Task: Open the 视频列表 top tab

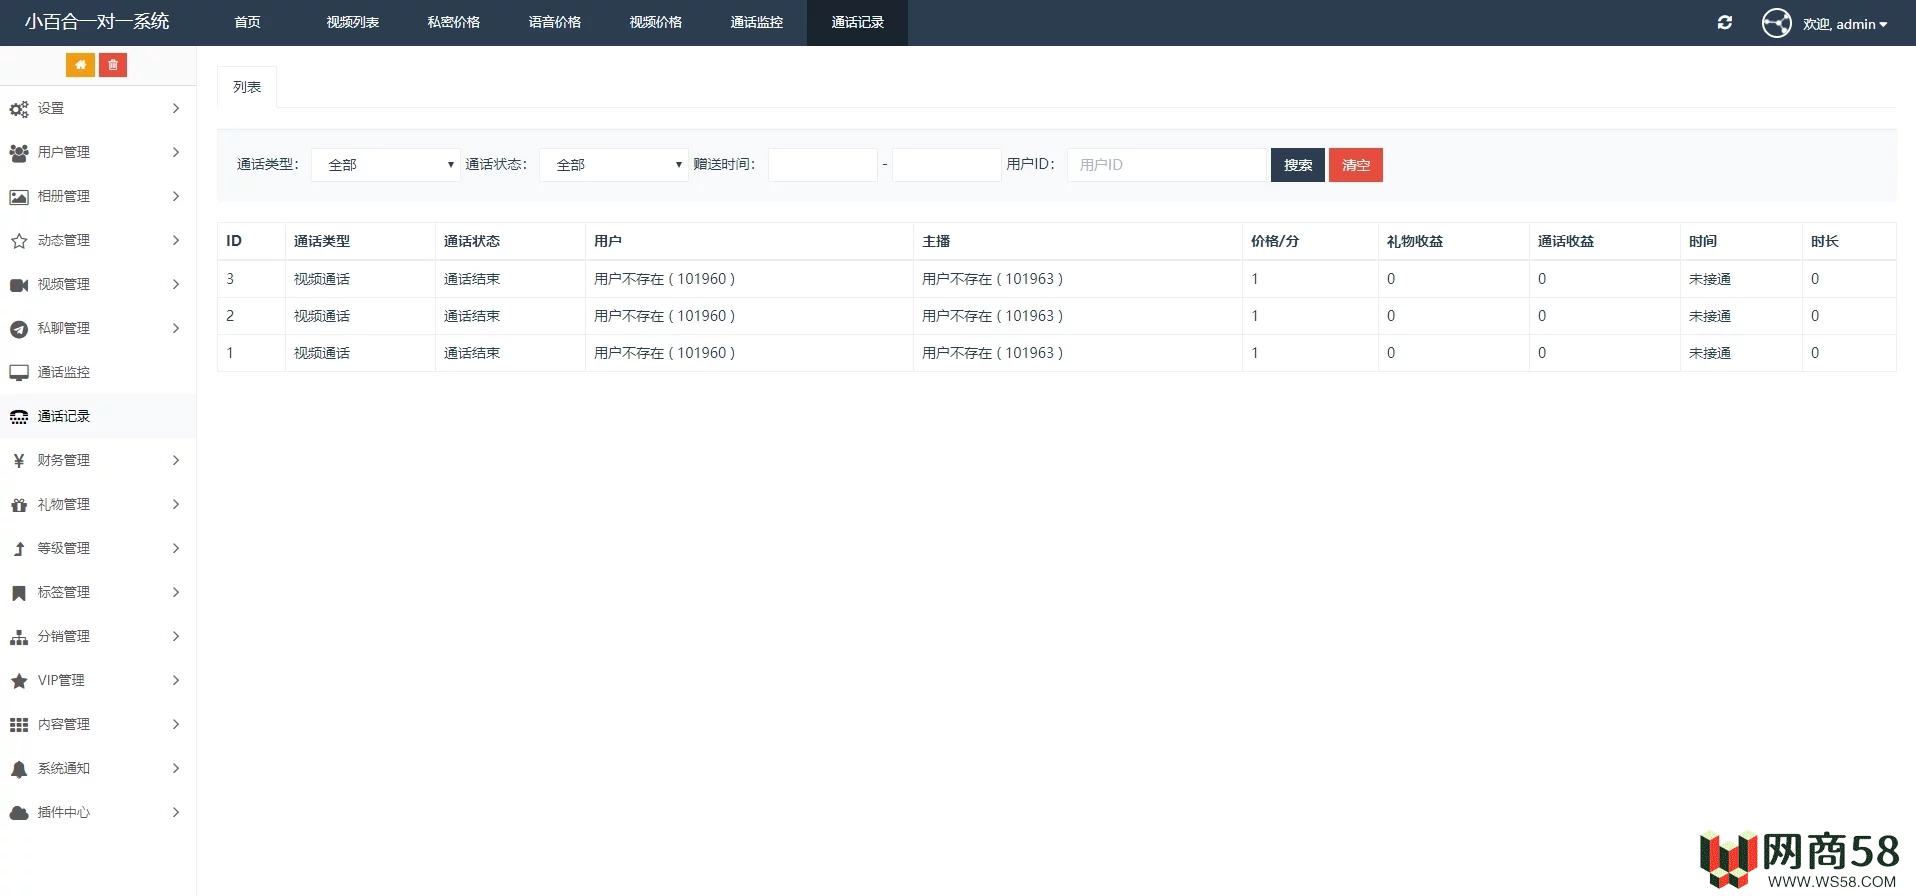Action: click(x=353, y=23)
